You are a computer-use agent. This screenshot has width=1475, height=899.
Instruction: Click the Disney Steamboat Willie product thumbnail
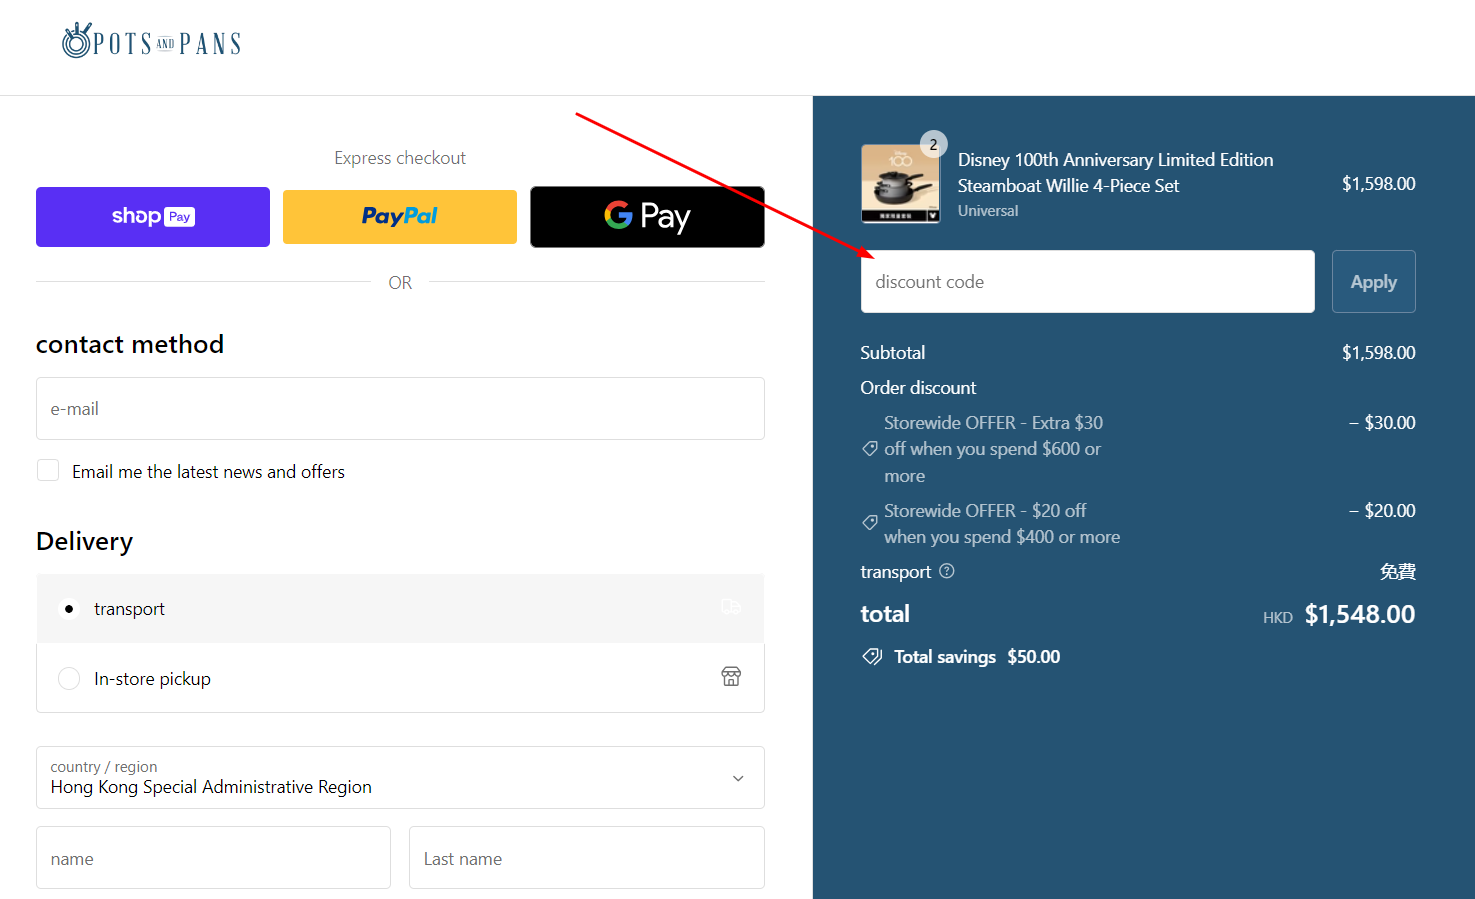(901, 184)
